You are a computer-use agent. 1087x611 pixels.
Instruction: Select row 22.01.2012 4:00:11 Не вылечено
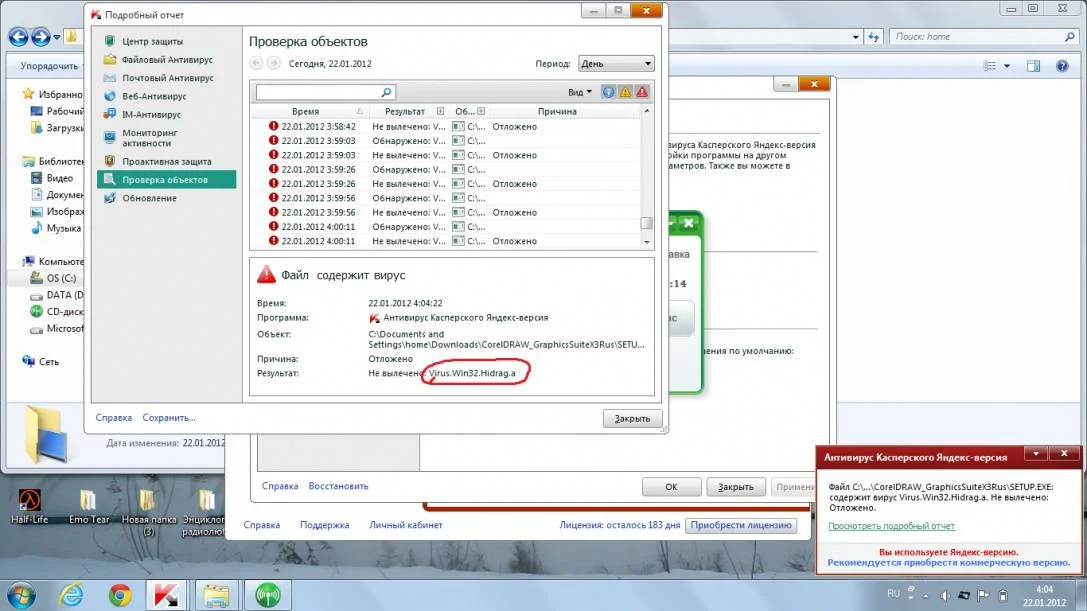(446, 241)
